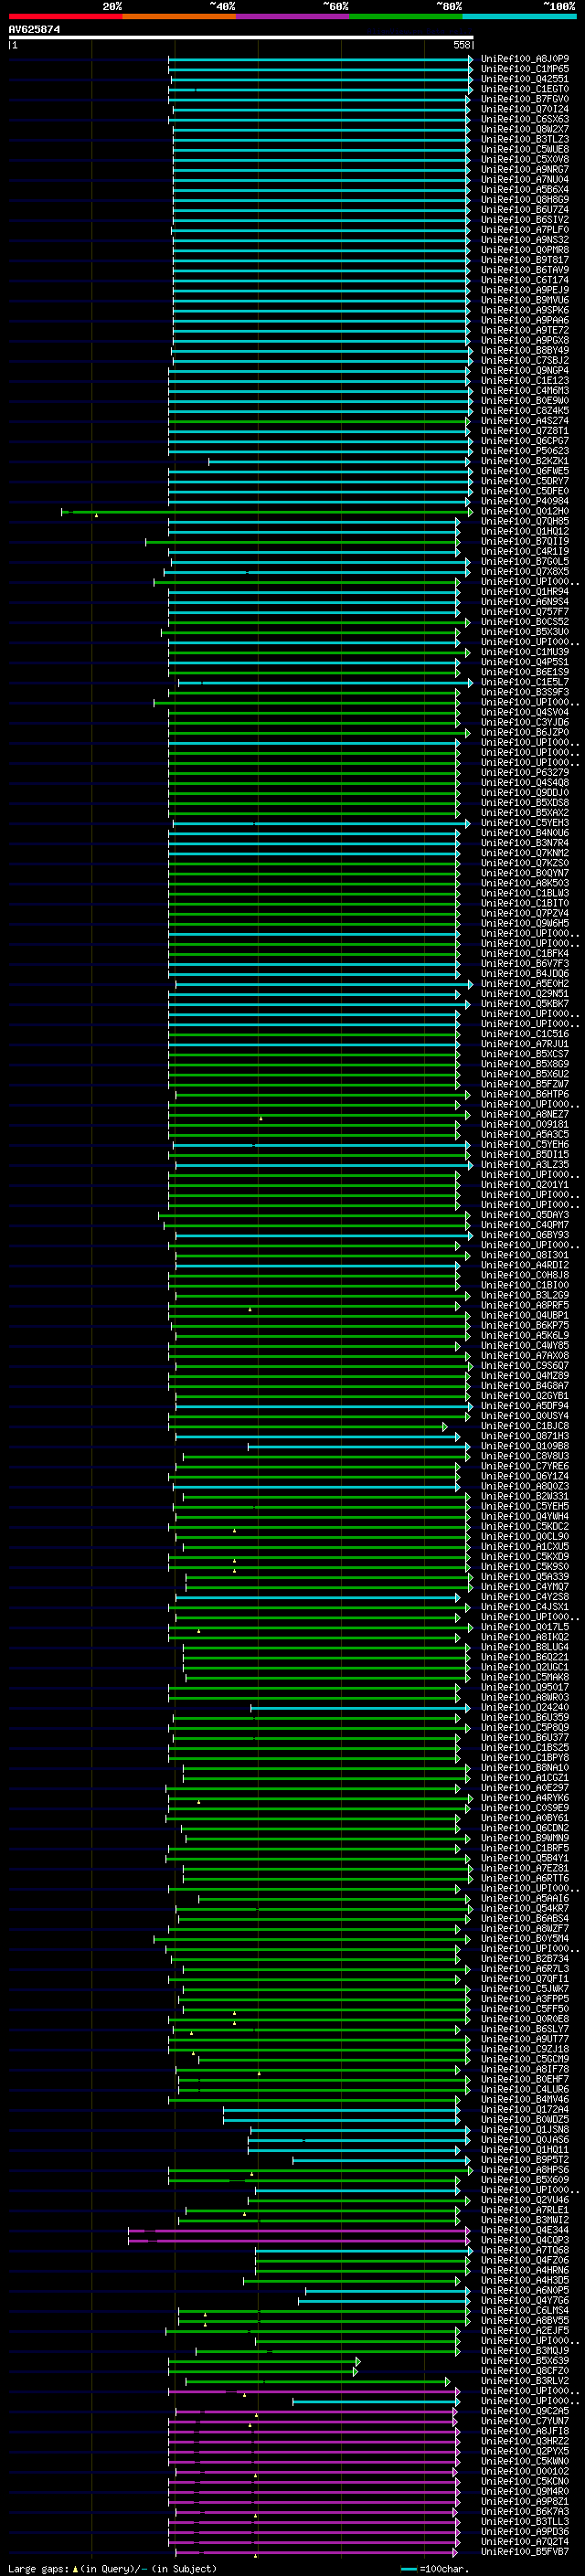The height and width of the screenshot is (2576, 585).
Task: Click label UniRef100_A4RYK6
Action: tap(525, 1797)
